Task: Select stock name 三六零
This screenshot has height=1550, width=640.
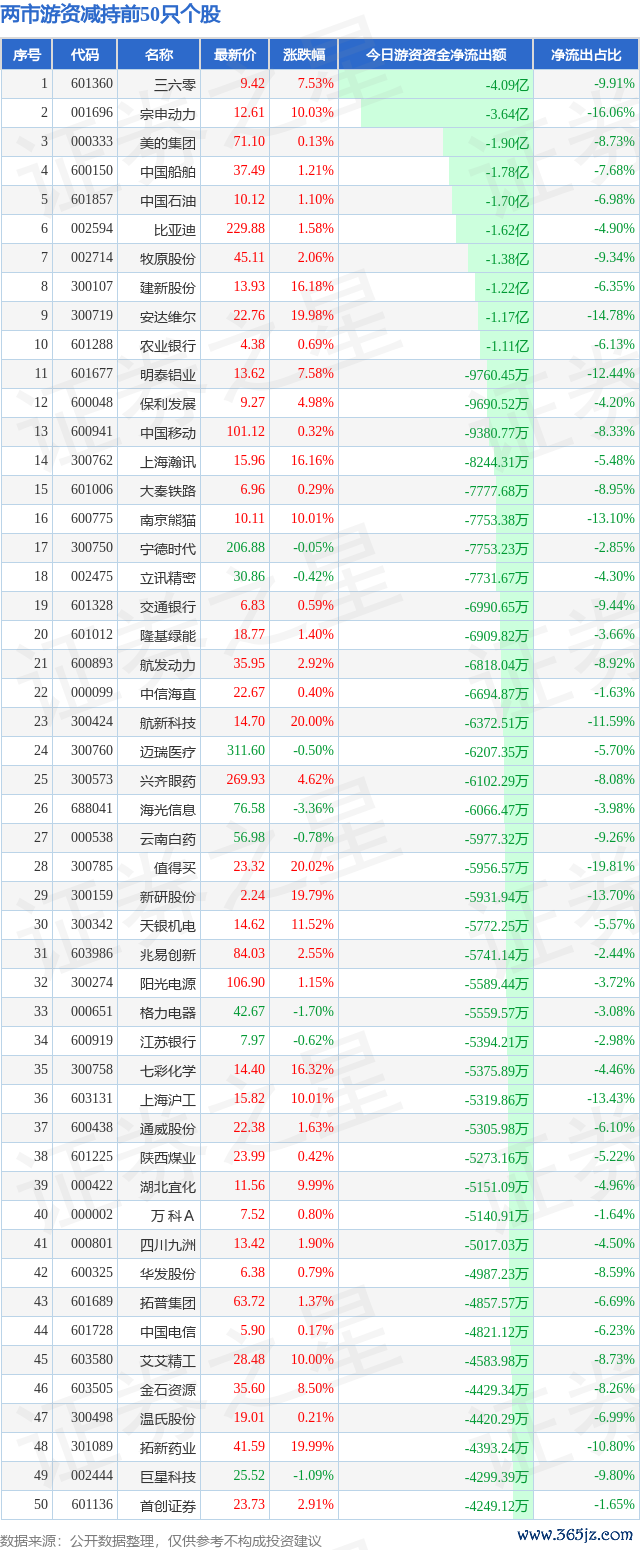Action: (175, 84)
